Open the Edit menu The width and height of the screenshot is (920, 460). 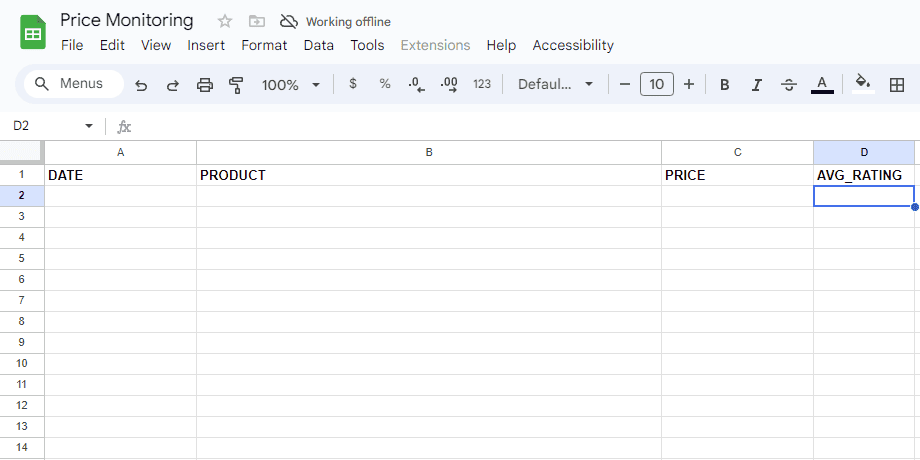(112, 45)
